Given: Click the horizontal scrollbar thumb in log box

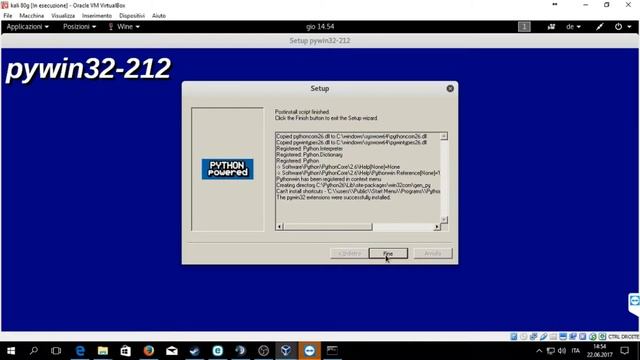Looking at the screenshot, I should (x=328, y=227).
